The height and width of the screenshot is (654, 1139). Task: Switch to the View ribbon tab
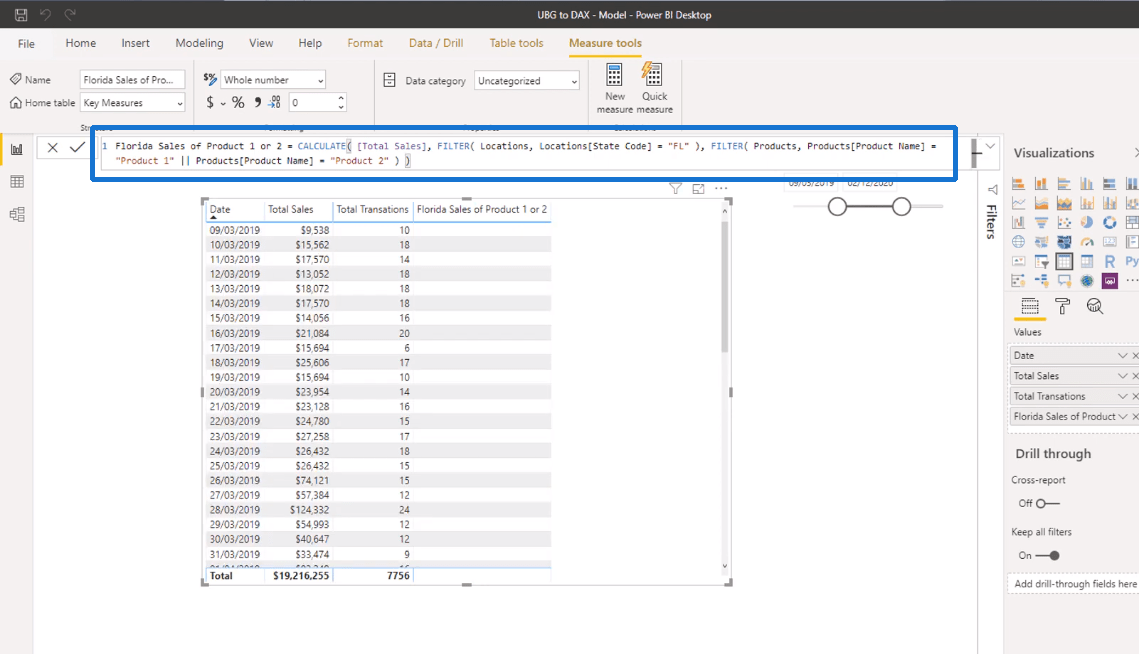pos(261,44)
